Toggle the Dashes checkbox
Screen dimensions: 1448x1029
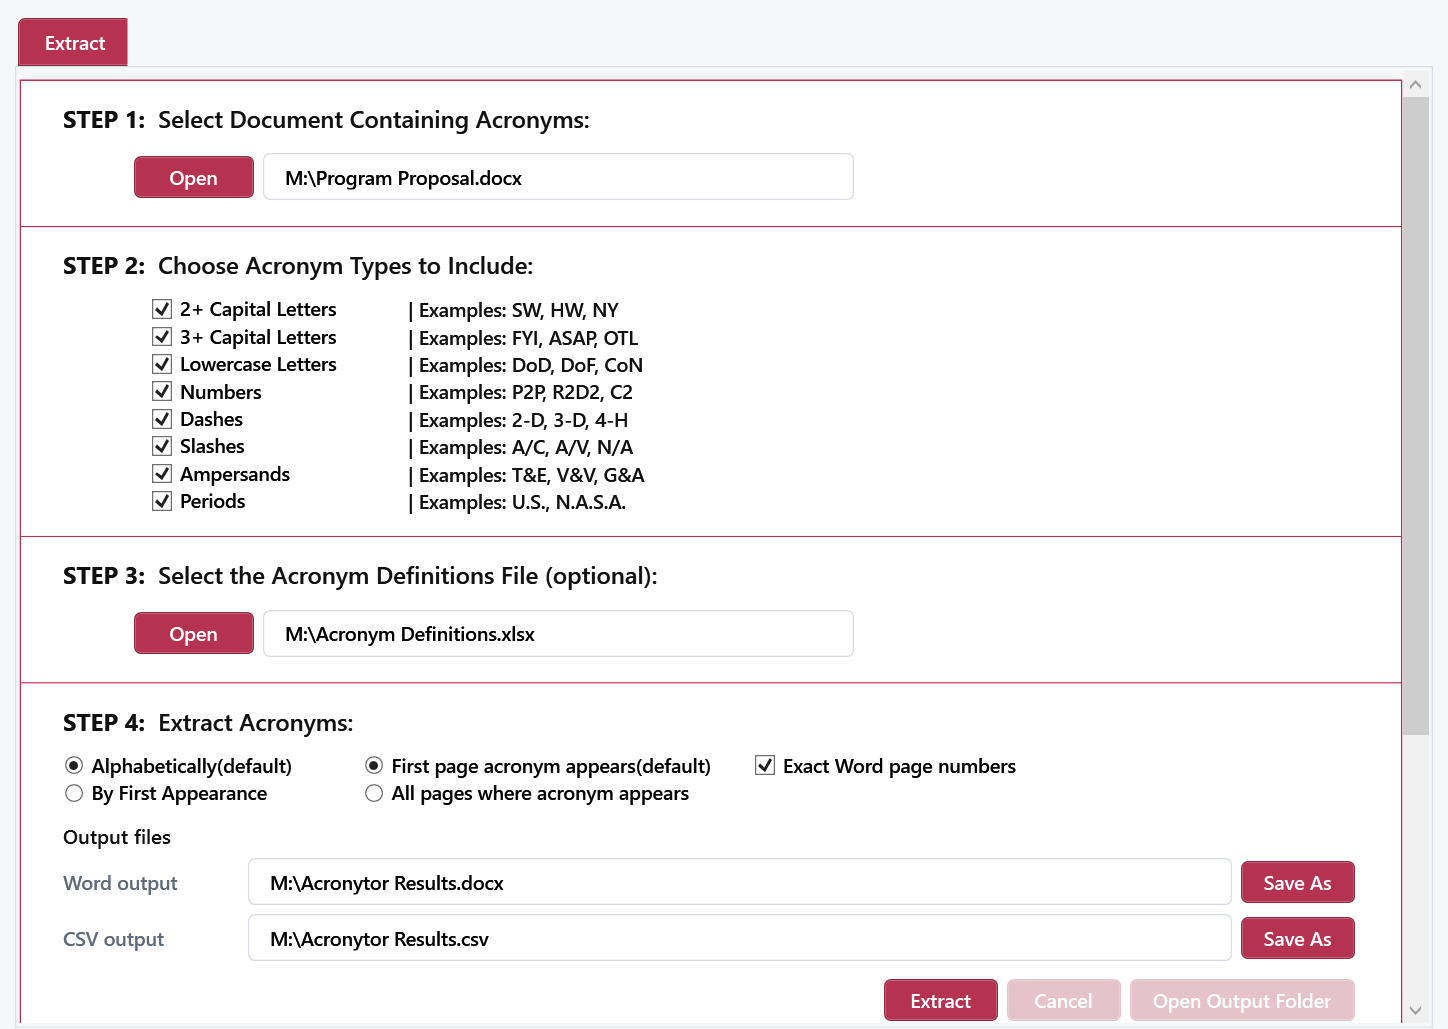pos(162,419)
